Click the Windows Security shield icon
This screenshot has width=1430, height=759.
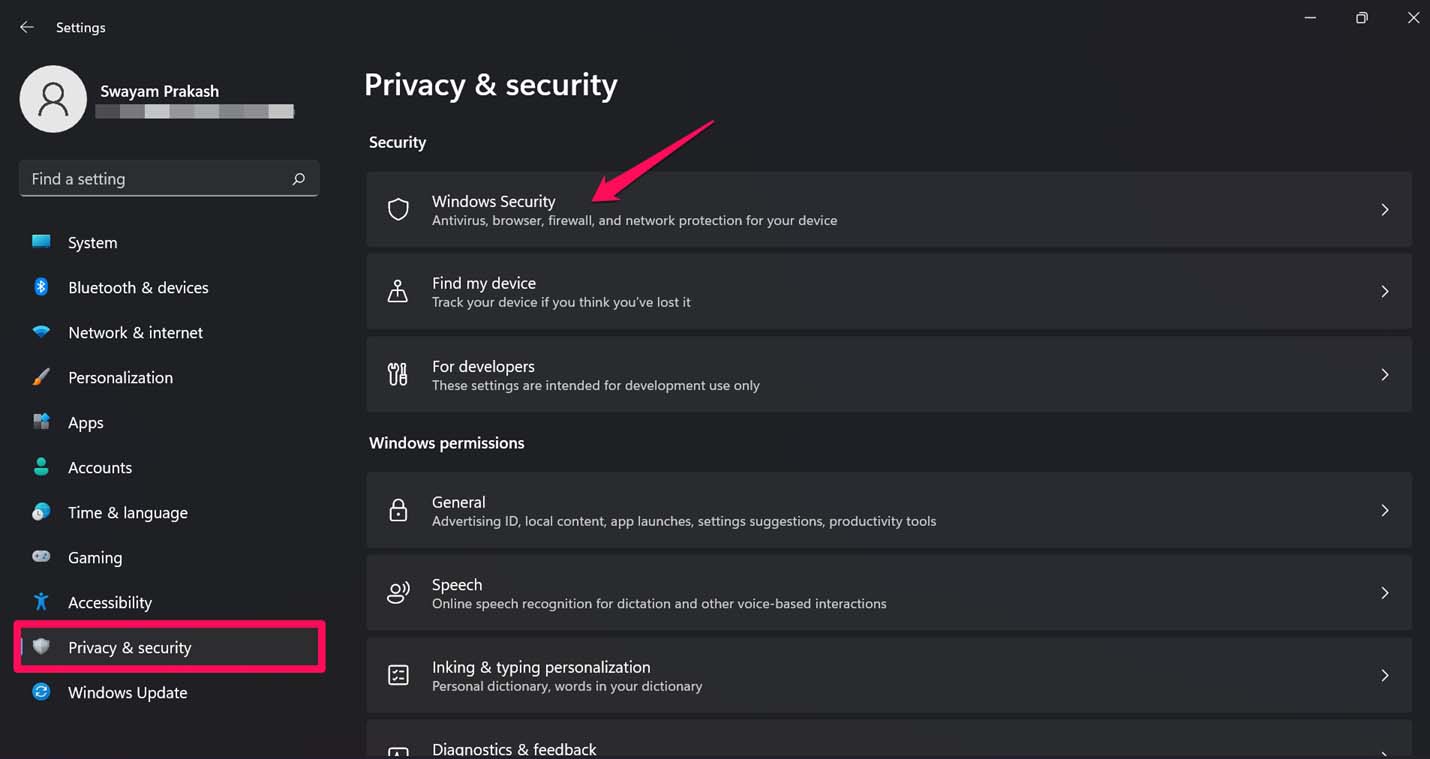tap(398, 210)
